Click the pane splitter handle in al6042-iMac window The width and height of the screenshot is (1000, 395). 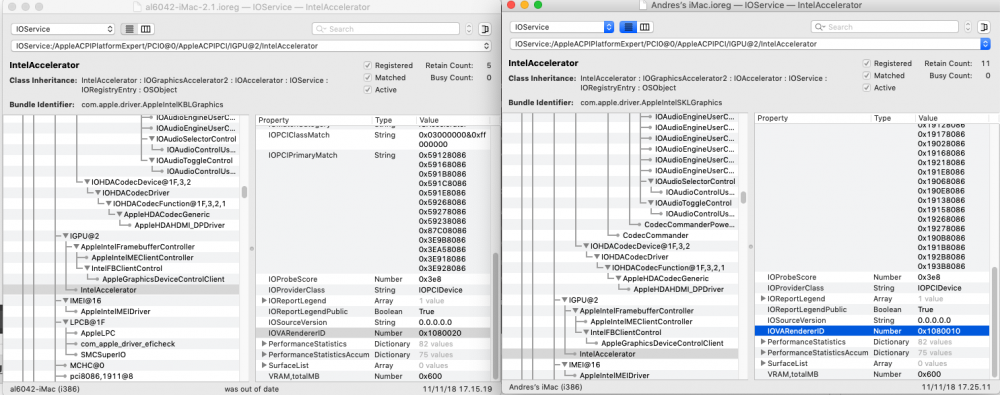click(x=251, y=249)
